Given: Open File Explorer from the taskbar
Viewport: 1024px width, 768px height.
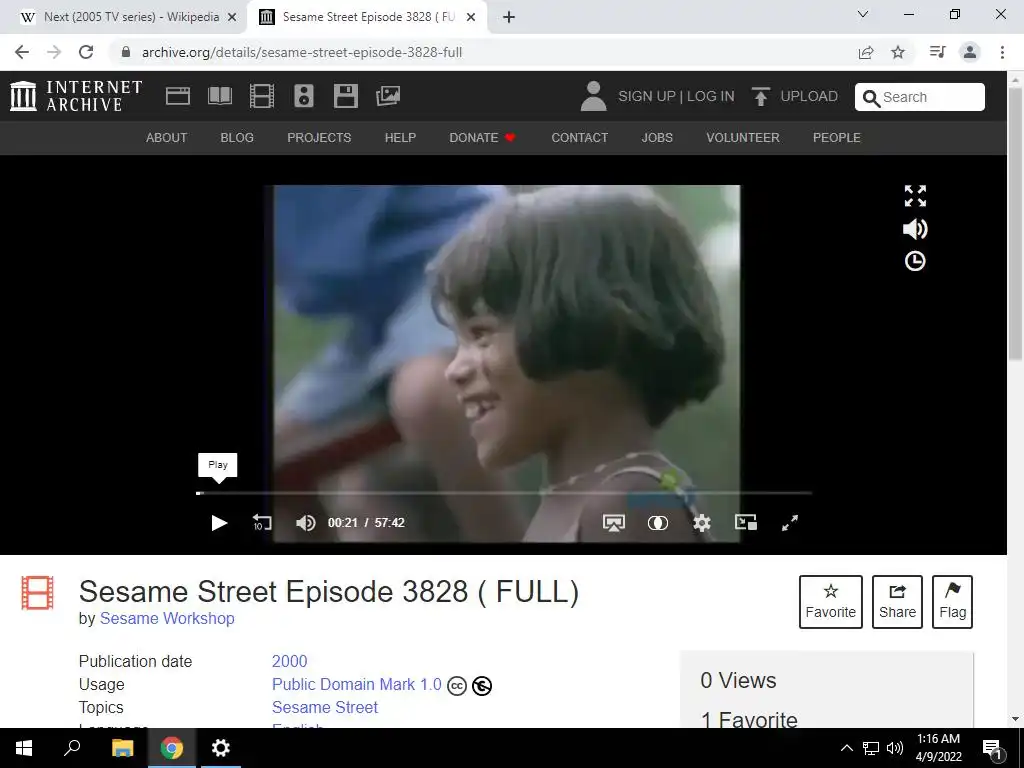Looking at the screenshot, I should (122, 748).
